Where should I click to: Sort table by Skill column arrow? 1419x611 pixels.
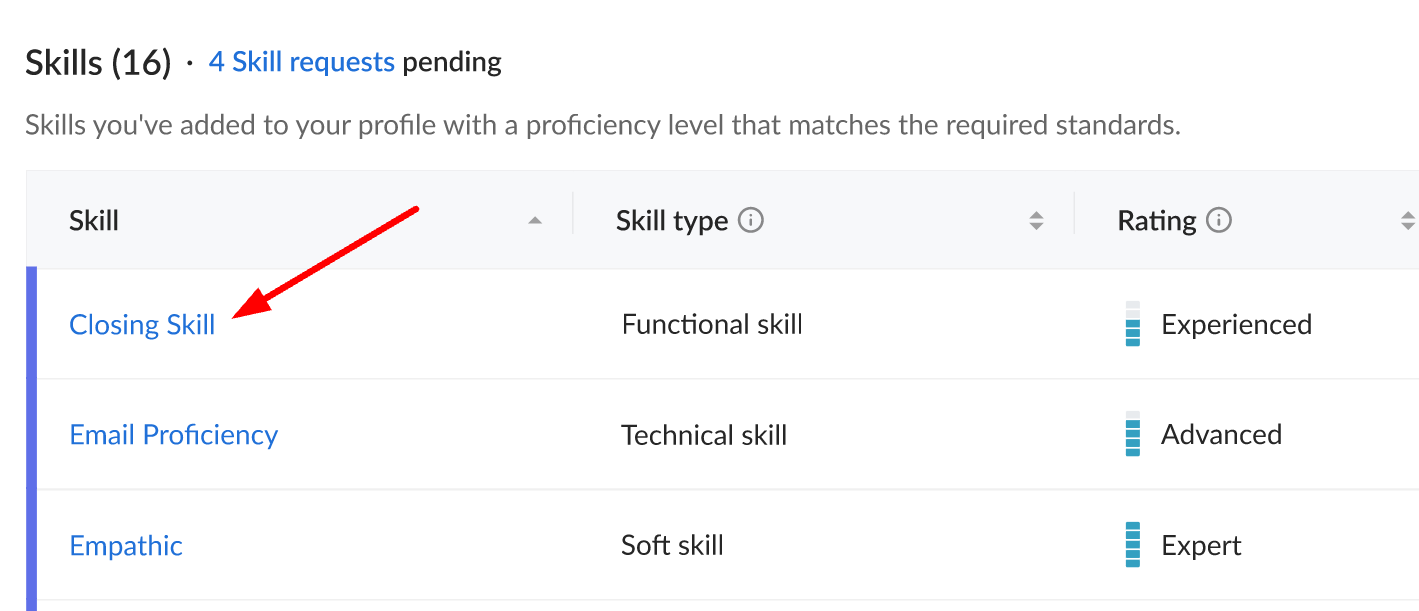pyautogui.click(x=535, y=220)
